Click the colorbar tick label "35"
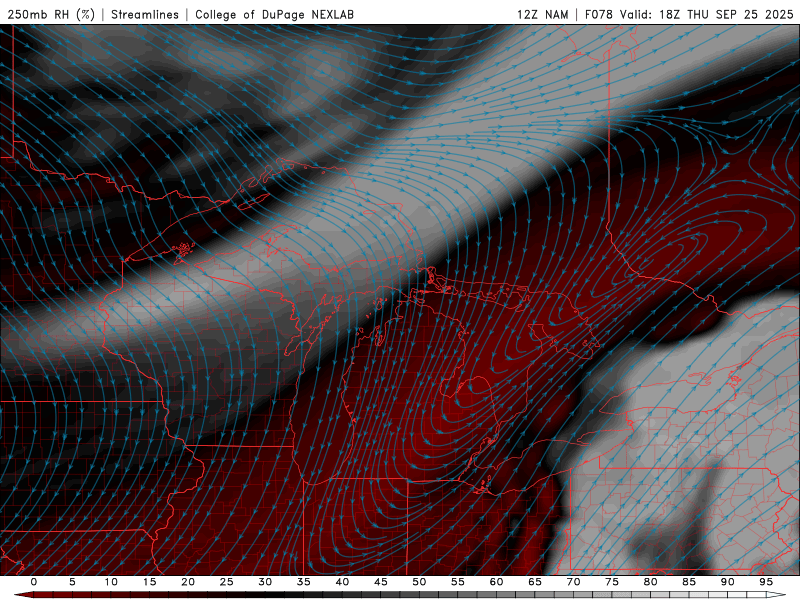The image size is (800, 600). click(304, 582)
